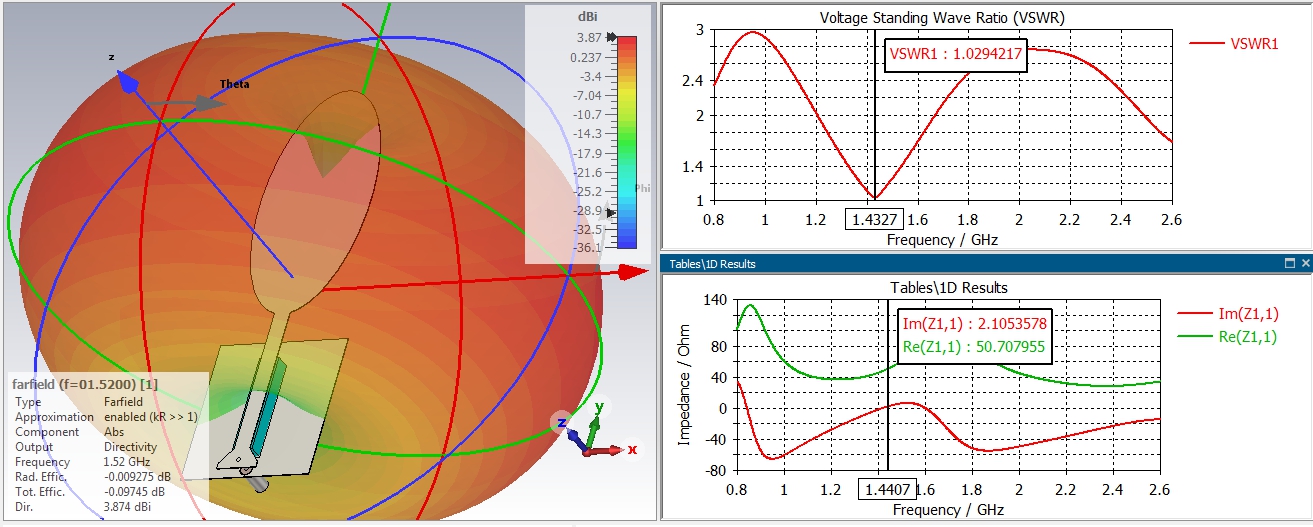This screenshot has height=527, width=1313.
Task: Select the VSWR1 legend entry
Action: tap(1234, 44)
